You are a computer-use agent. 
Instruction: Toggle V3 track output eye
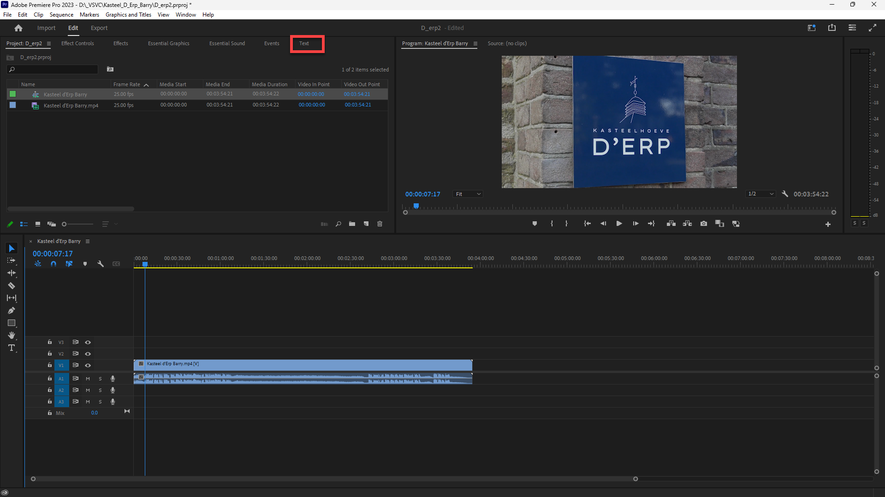(87, 342)
